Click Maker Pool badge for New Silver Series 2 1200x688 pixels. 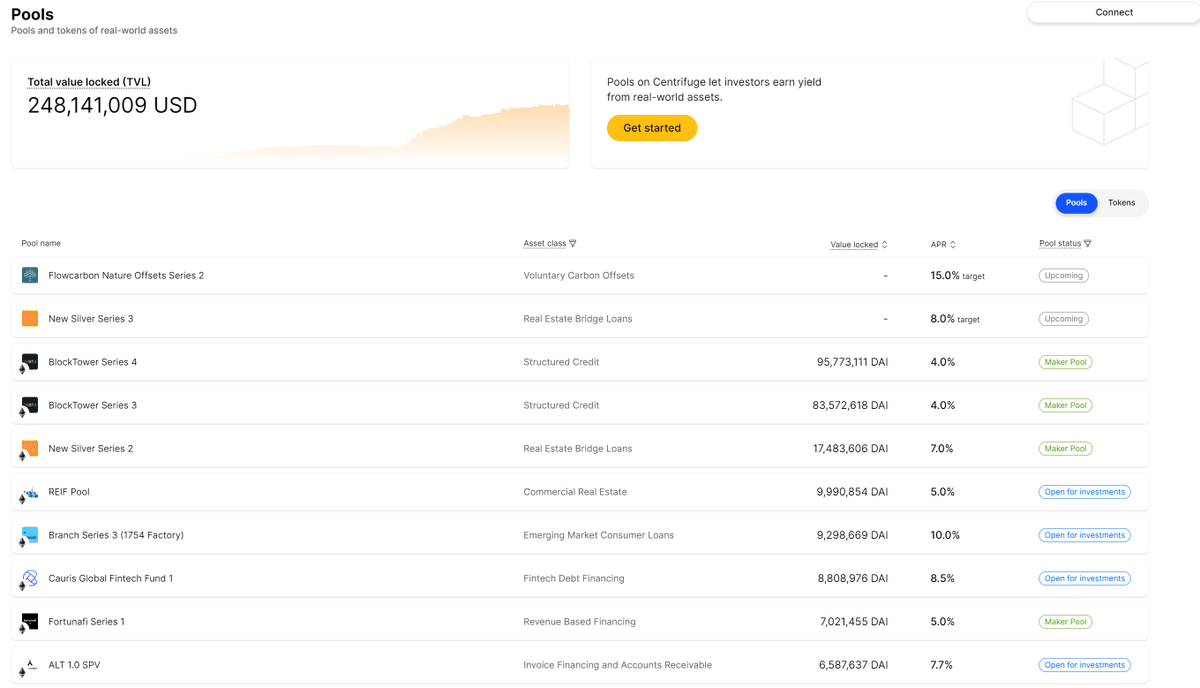point(1065,449)
